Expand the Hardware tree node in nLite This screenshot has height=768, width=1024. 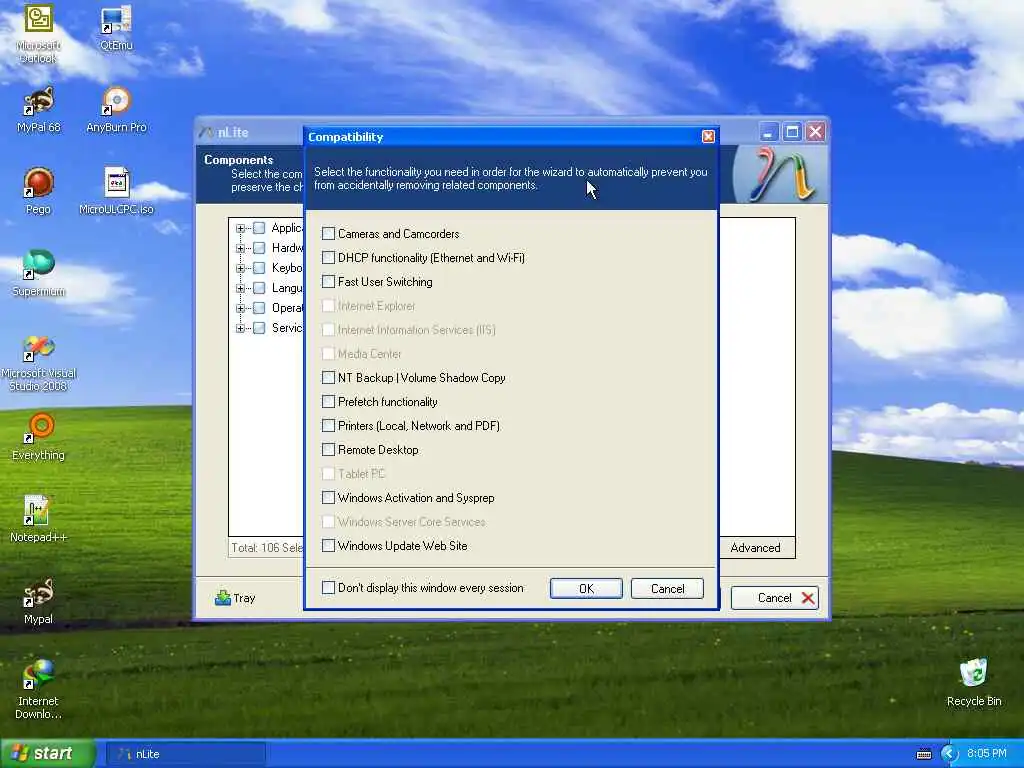tap(240, 248)
